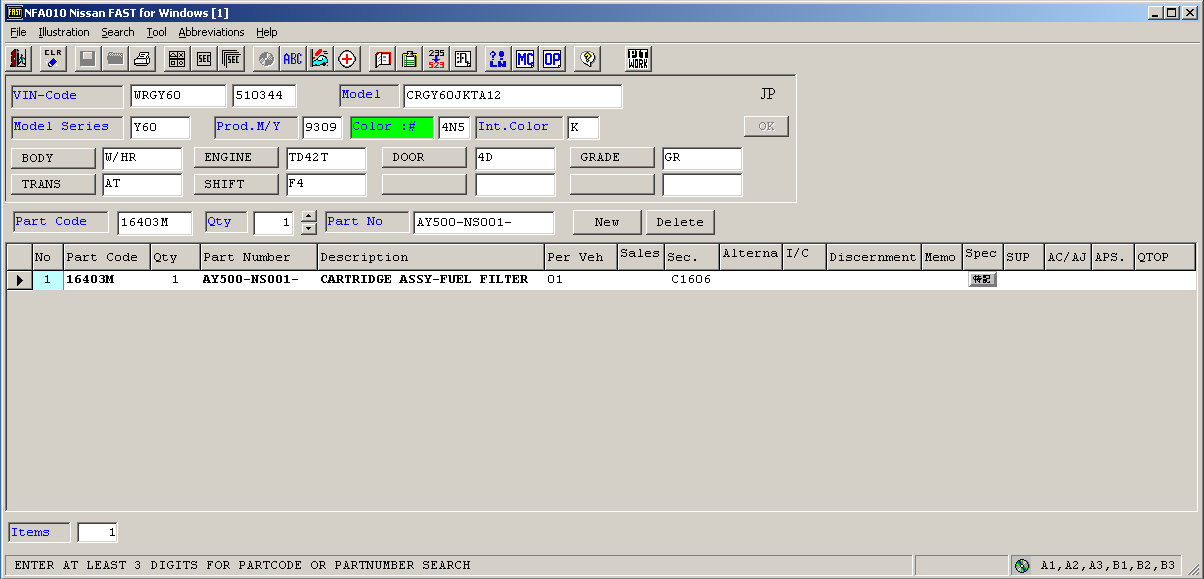Click the PIT WORK toolbar icon
This screenshot has width=1204, height=579.
(639, 59)
